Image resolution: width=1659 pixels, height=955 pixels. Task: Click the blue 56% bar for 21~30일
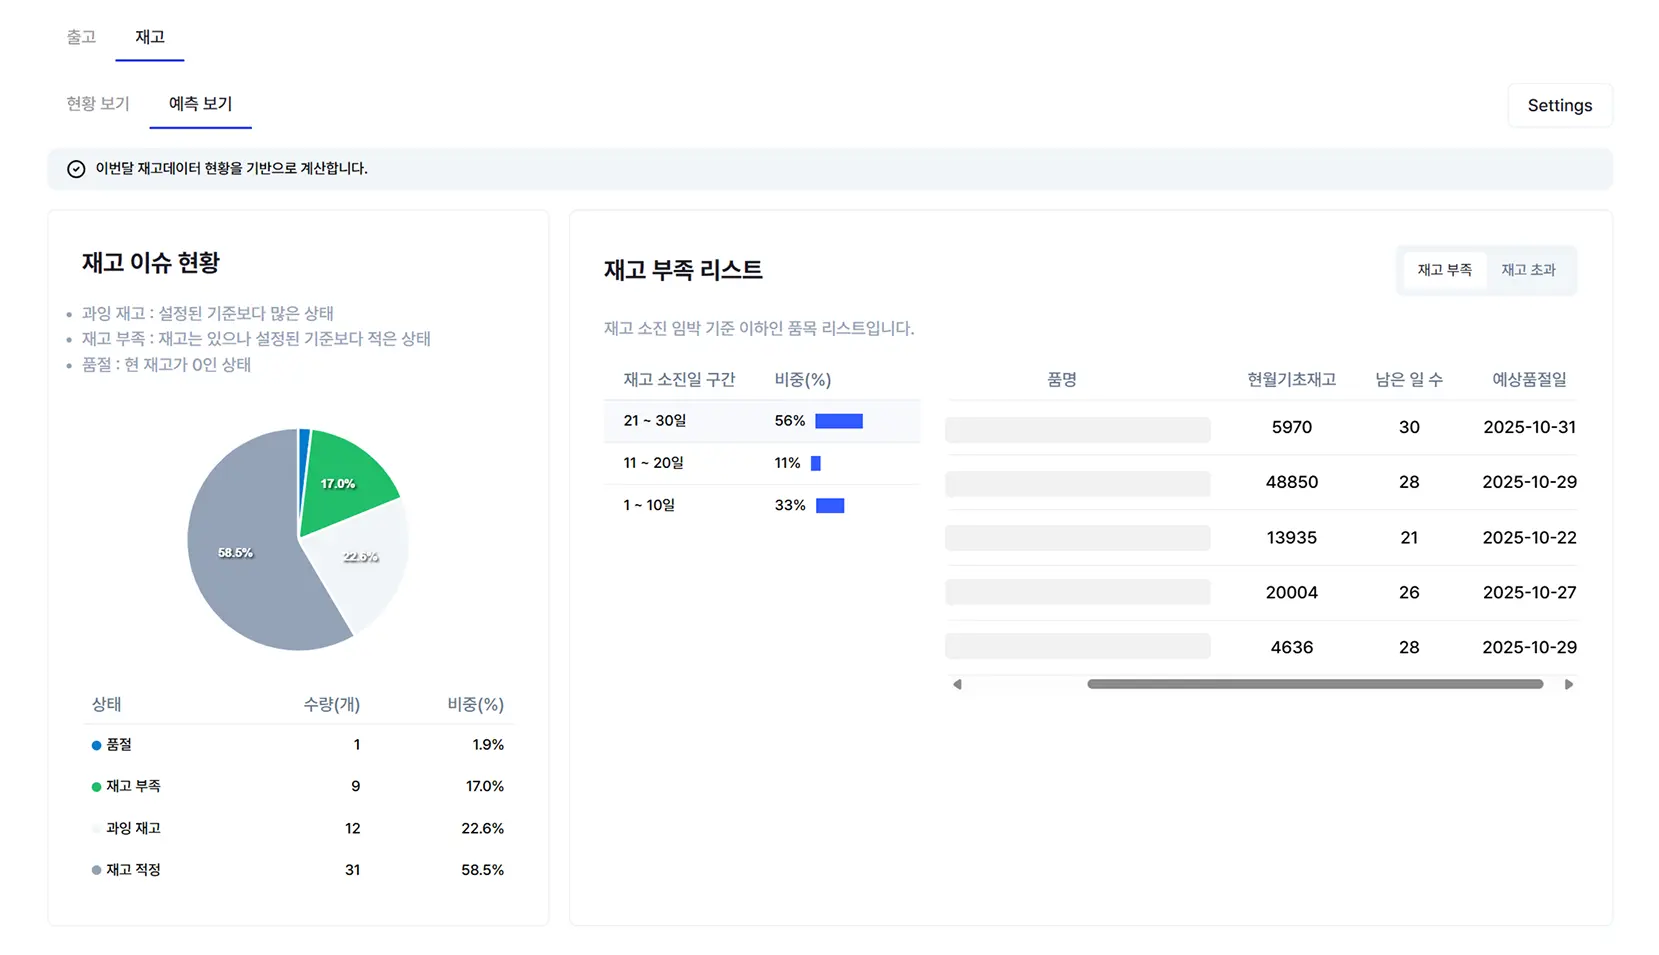838,420
